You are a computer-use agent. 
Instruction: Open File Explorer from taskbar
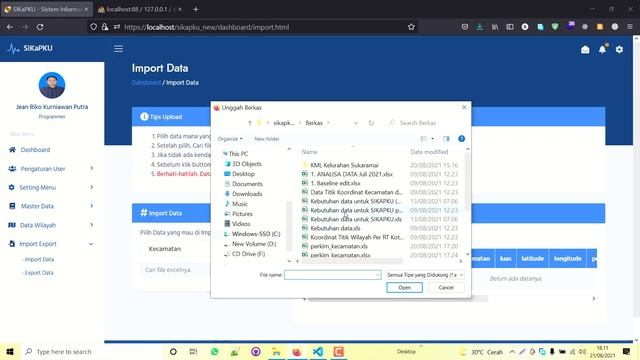(x=276, y=351)
